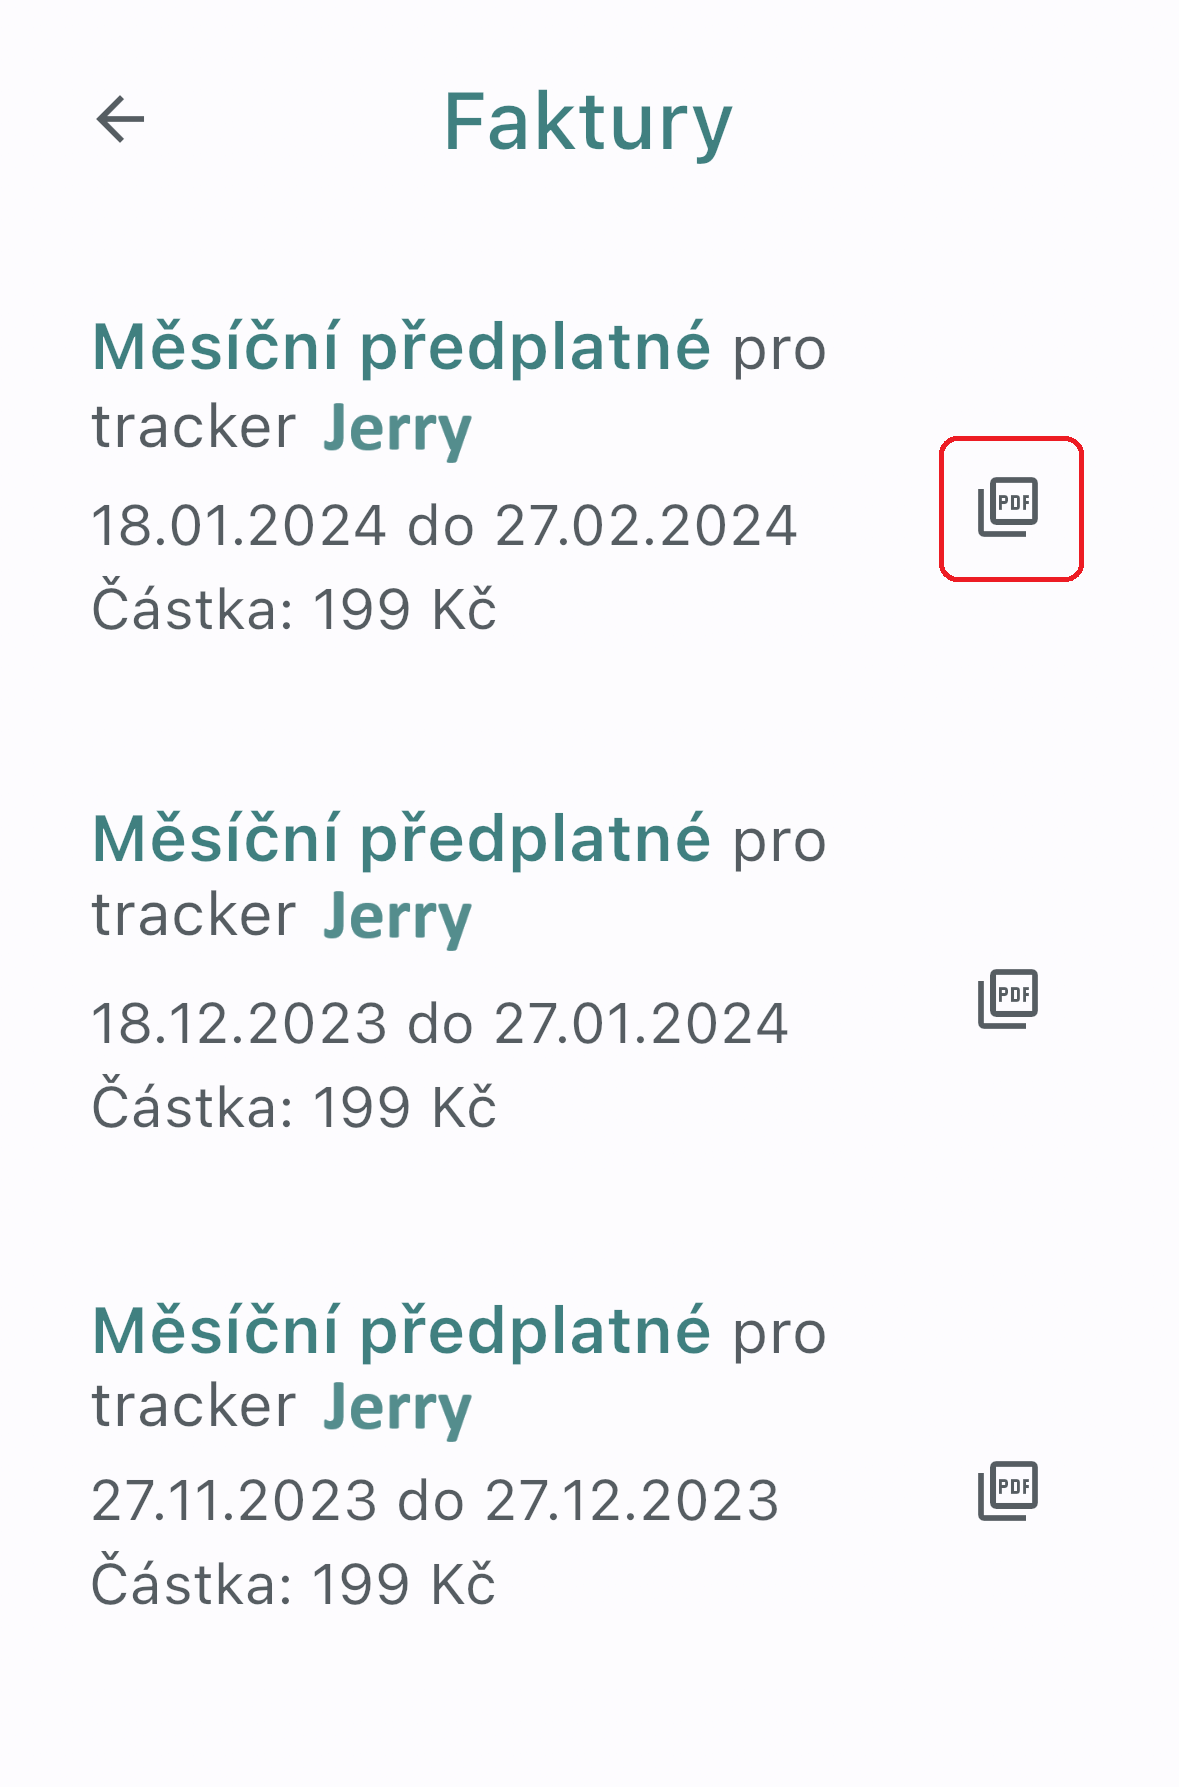Open PDF for invoice 18.12.2023 do 27.01.2024
The image size is (1179, 1787).
(x=1008, y=998)
